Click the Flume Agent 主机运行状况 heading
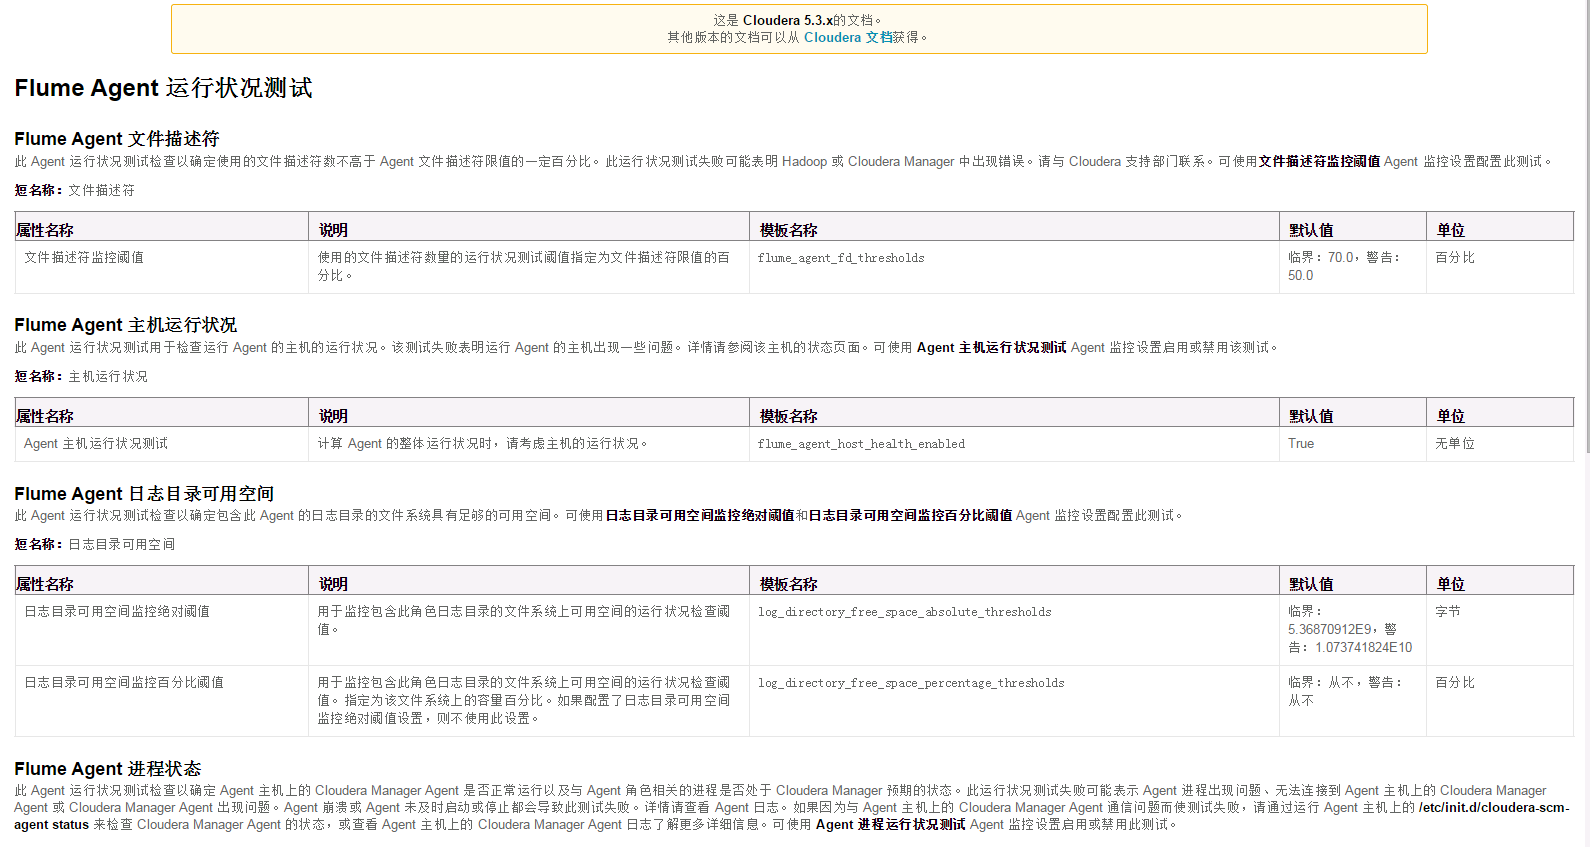Screen dimensions: 1590x847 pyautogui.click(x=125, y=325)
